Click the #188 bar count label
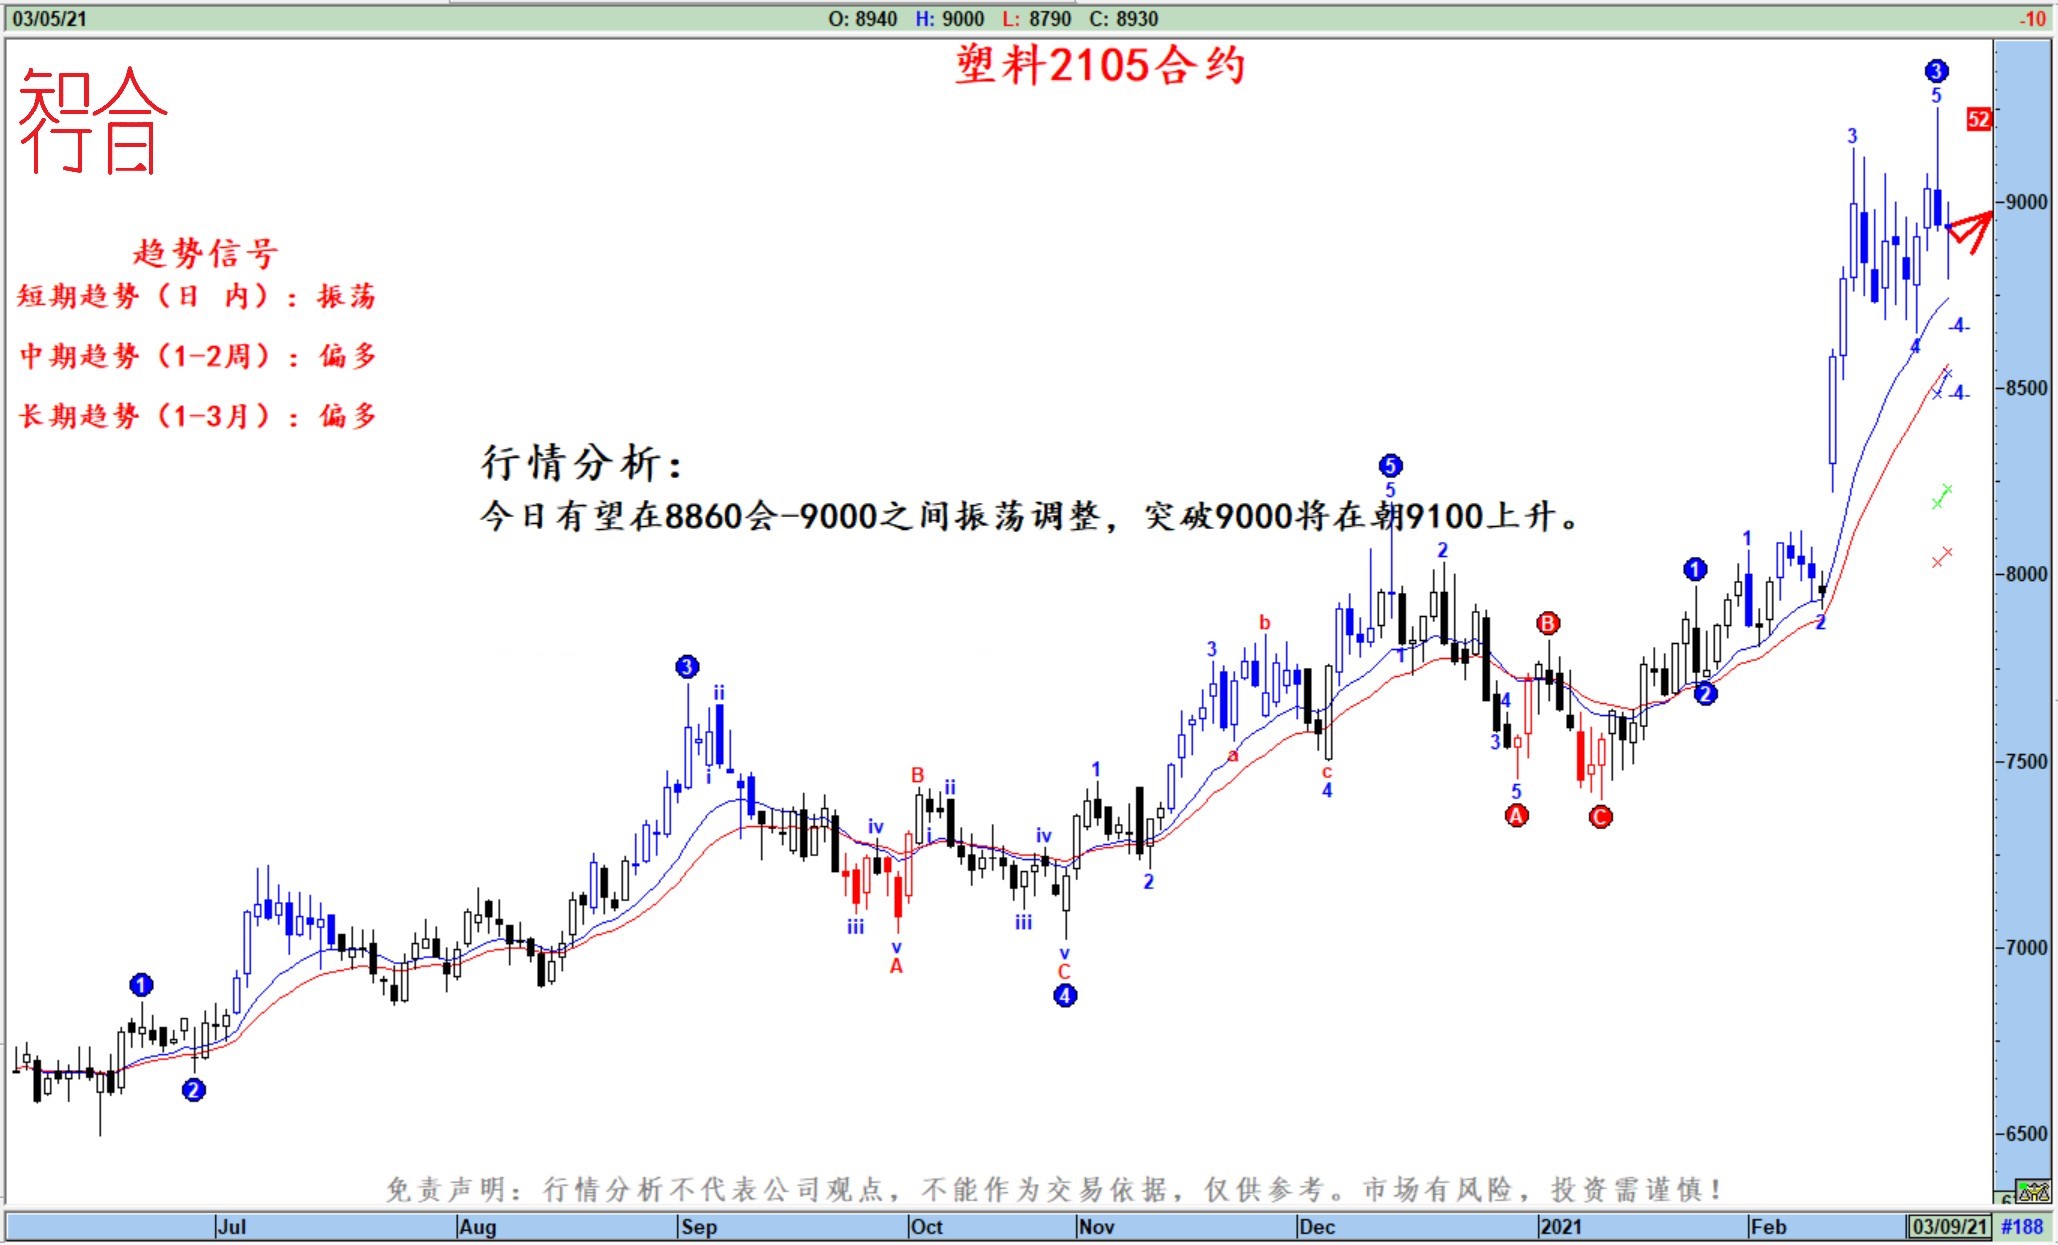 (2022, 1227)
